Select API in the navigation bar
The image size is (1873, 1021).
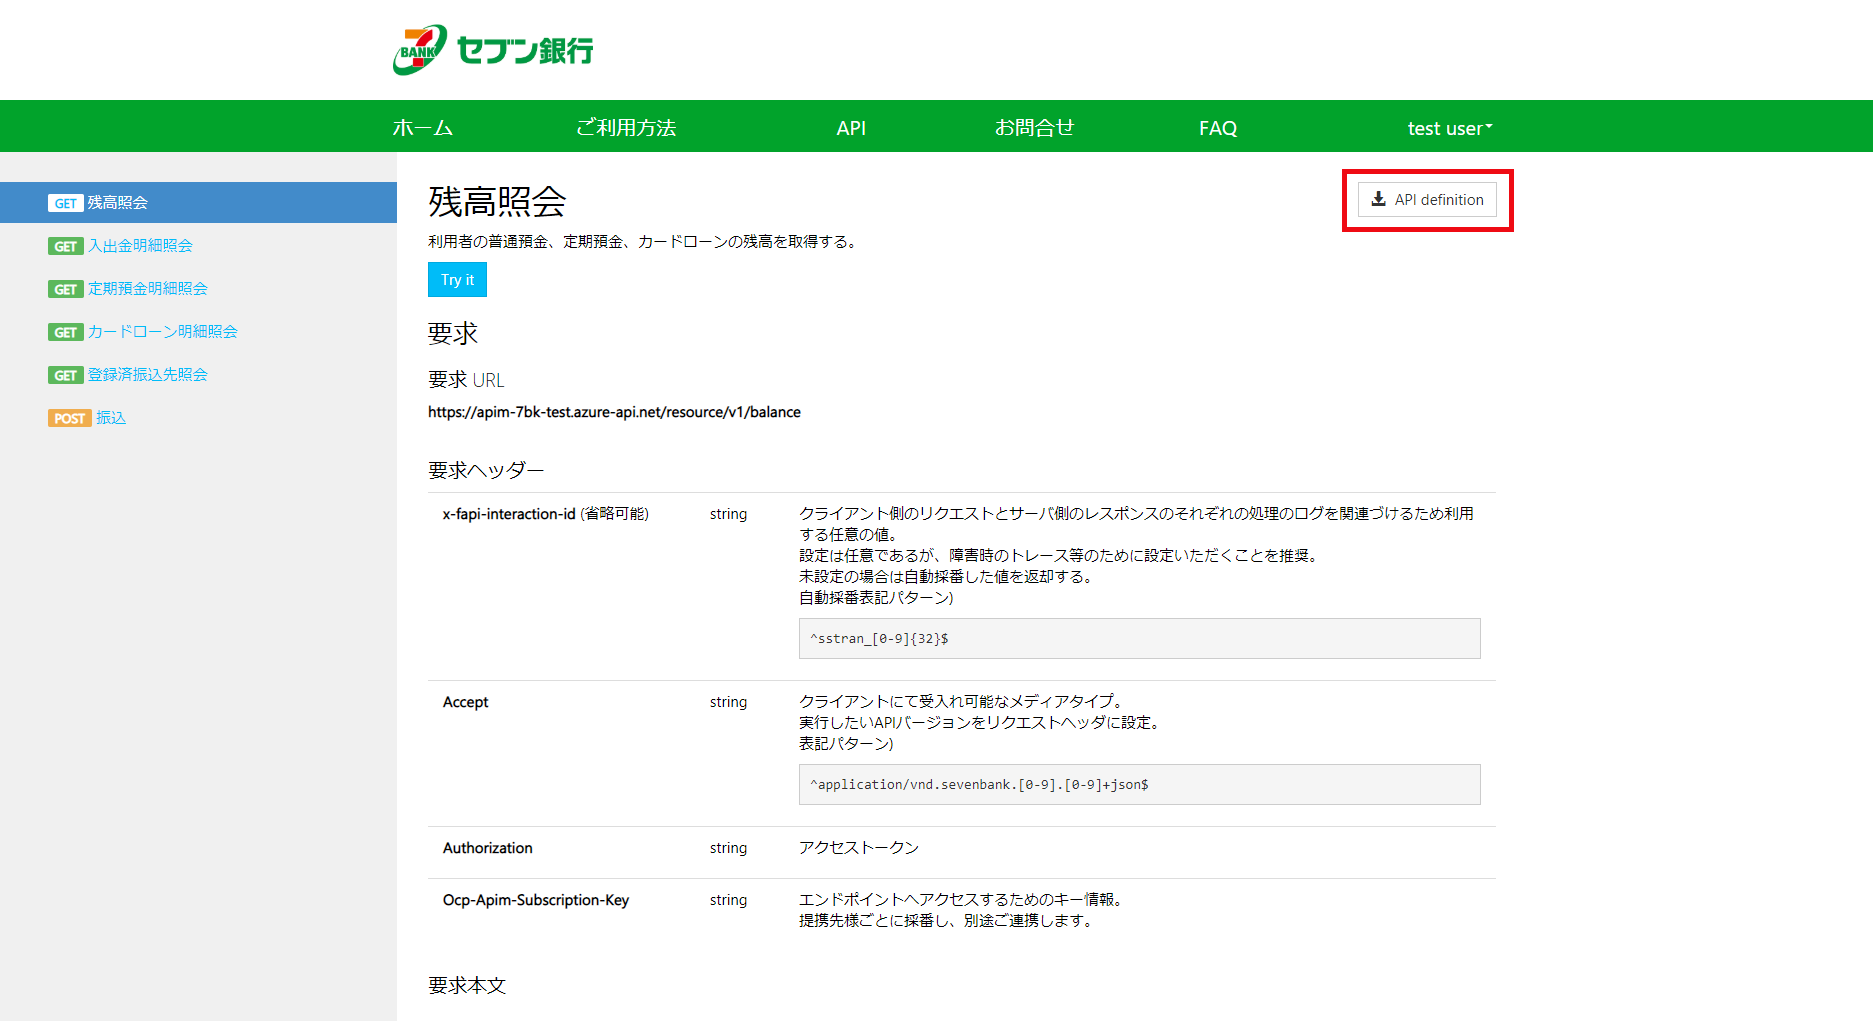(851, 128)
